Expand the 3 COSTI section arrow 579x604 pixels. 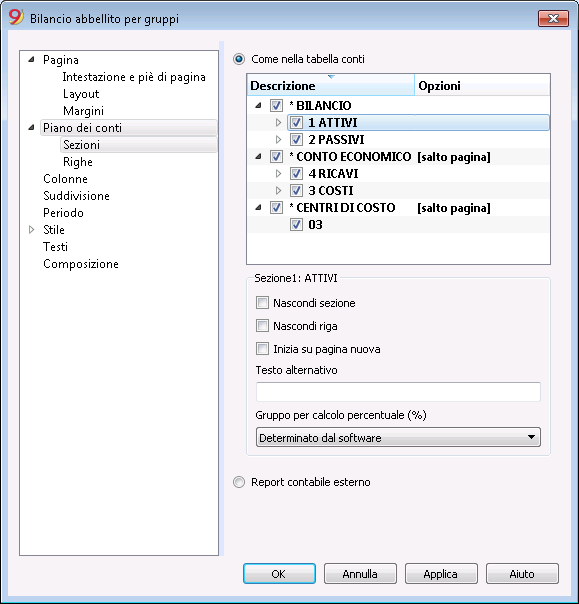(x=278, y=190)
